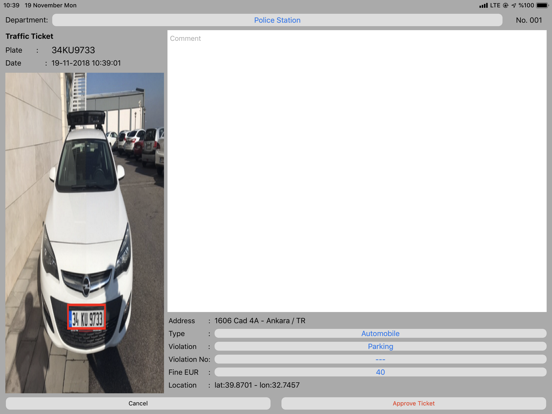Open the Police Station department selector
This screenshot has width=552, height=414.
coord(277,20)
